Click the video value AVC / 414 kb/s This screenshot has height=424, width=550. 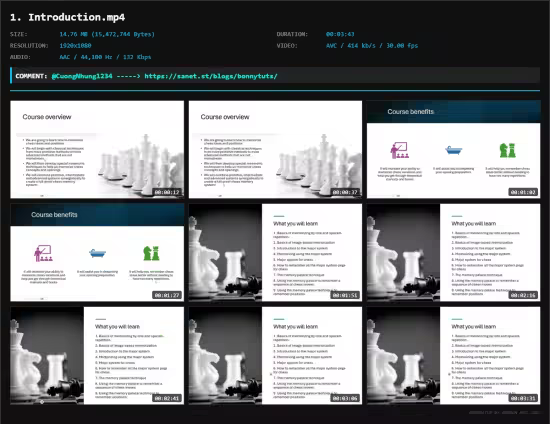pyautogui.click(x=372, y=46)
